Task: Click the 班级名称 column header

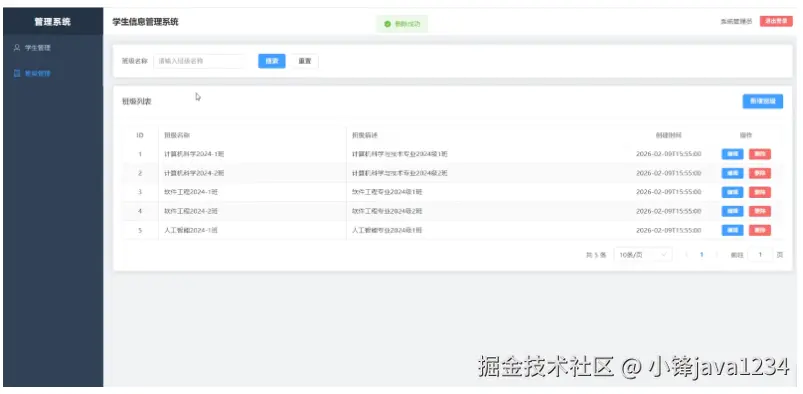Action: [x=177, y=135]
